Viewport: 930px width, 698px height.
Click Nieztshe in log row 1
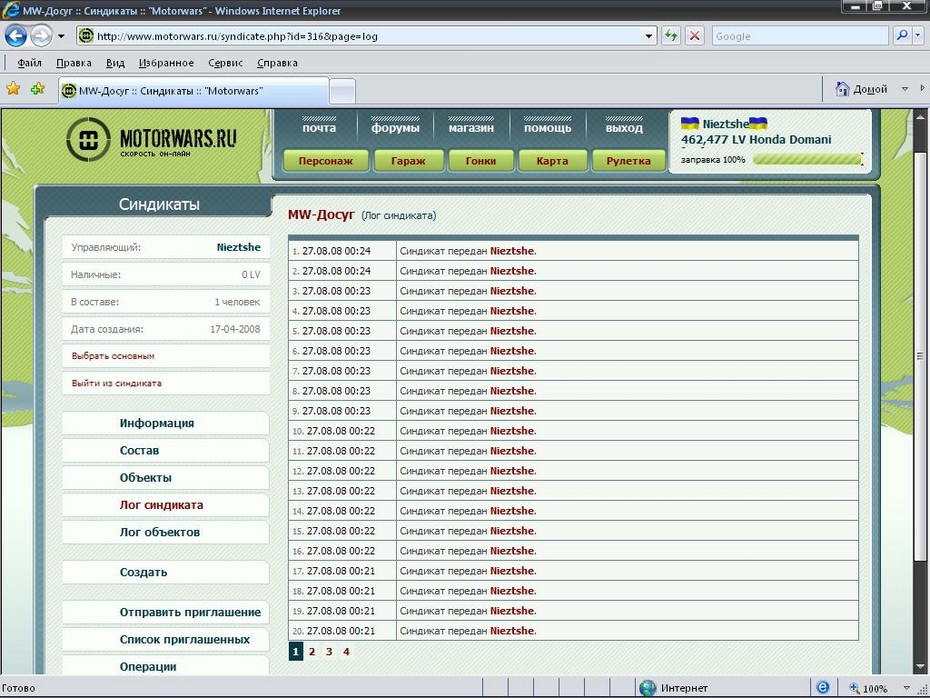point(512,251)
